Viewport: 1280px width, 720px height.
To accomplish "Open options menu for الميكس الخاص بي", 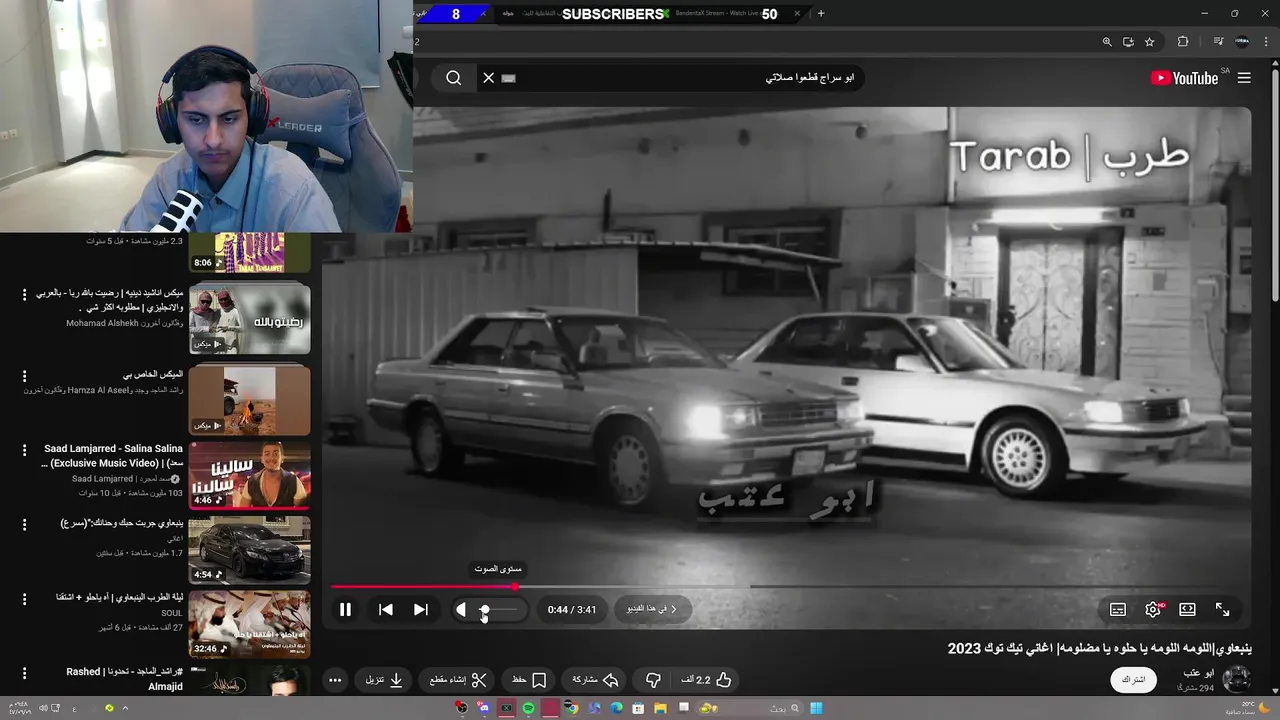I will [x=25, y=376].
